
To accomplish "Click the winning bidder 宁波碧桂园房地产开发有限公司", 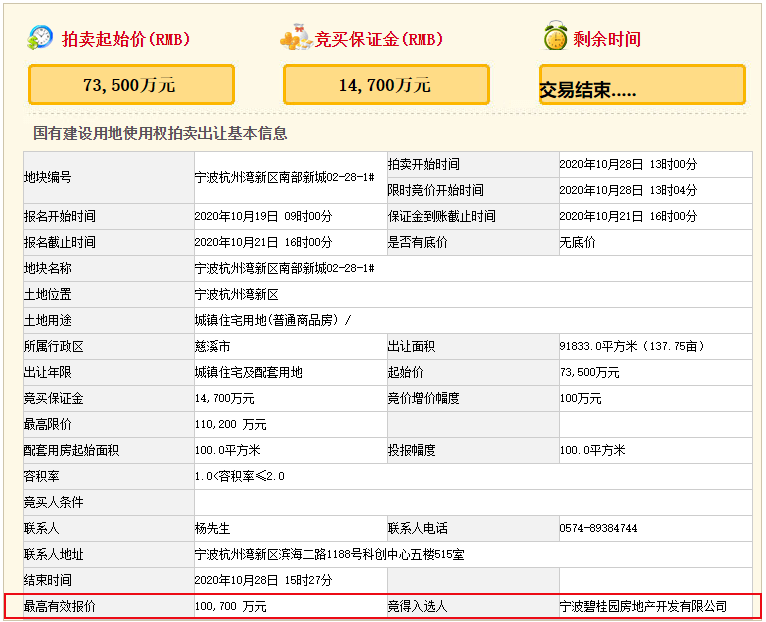I will [643, 606].
